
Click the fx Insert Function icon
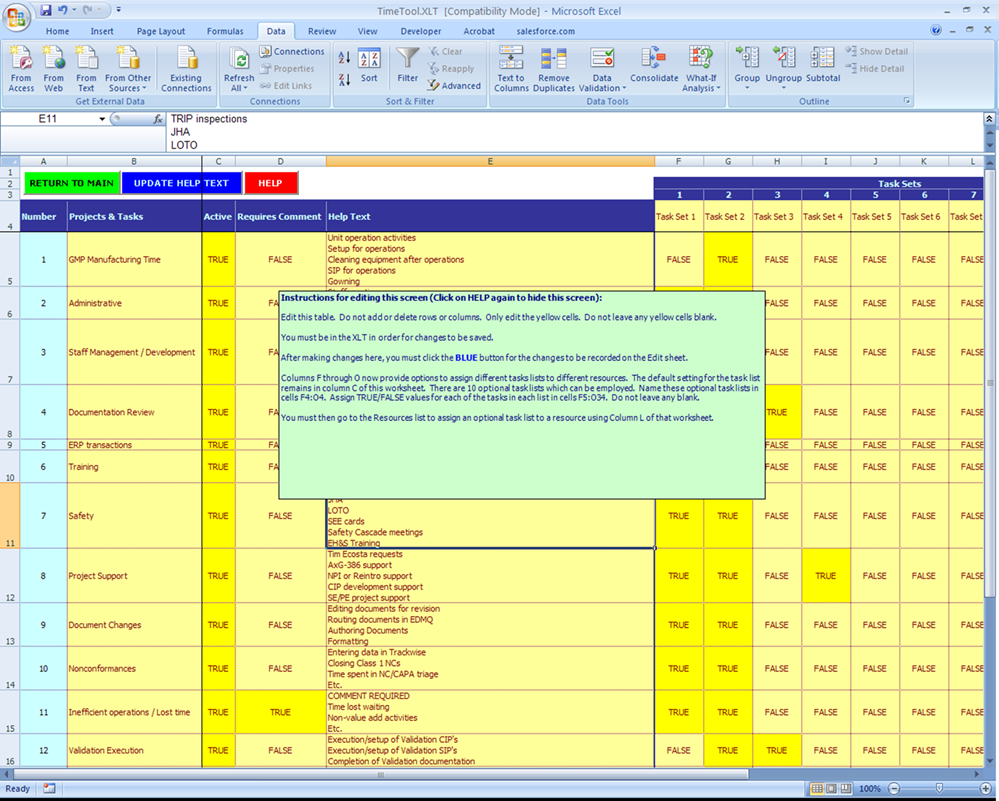click(157, 119)
